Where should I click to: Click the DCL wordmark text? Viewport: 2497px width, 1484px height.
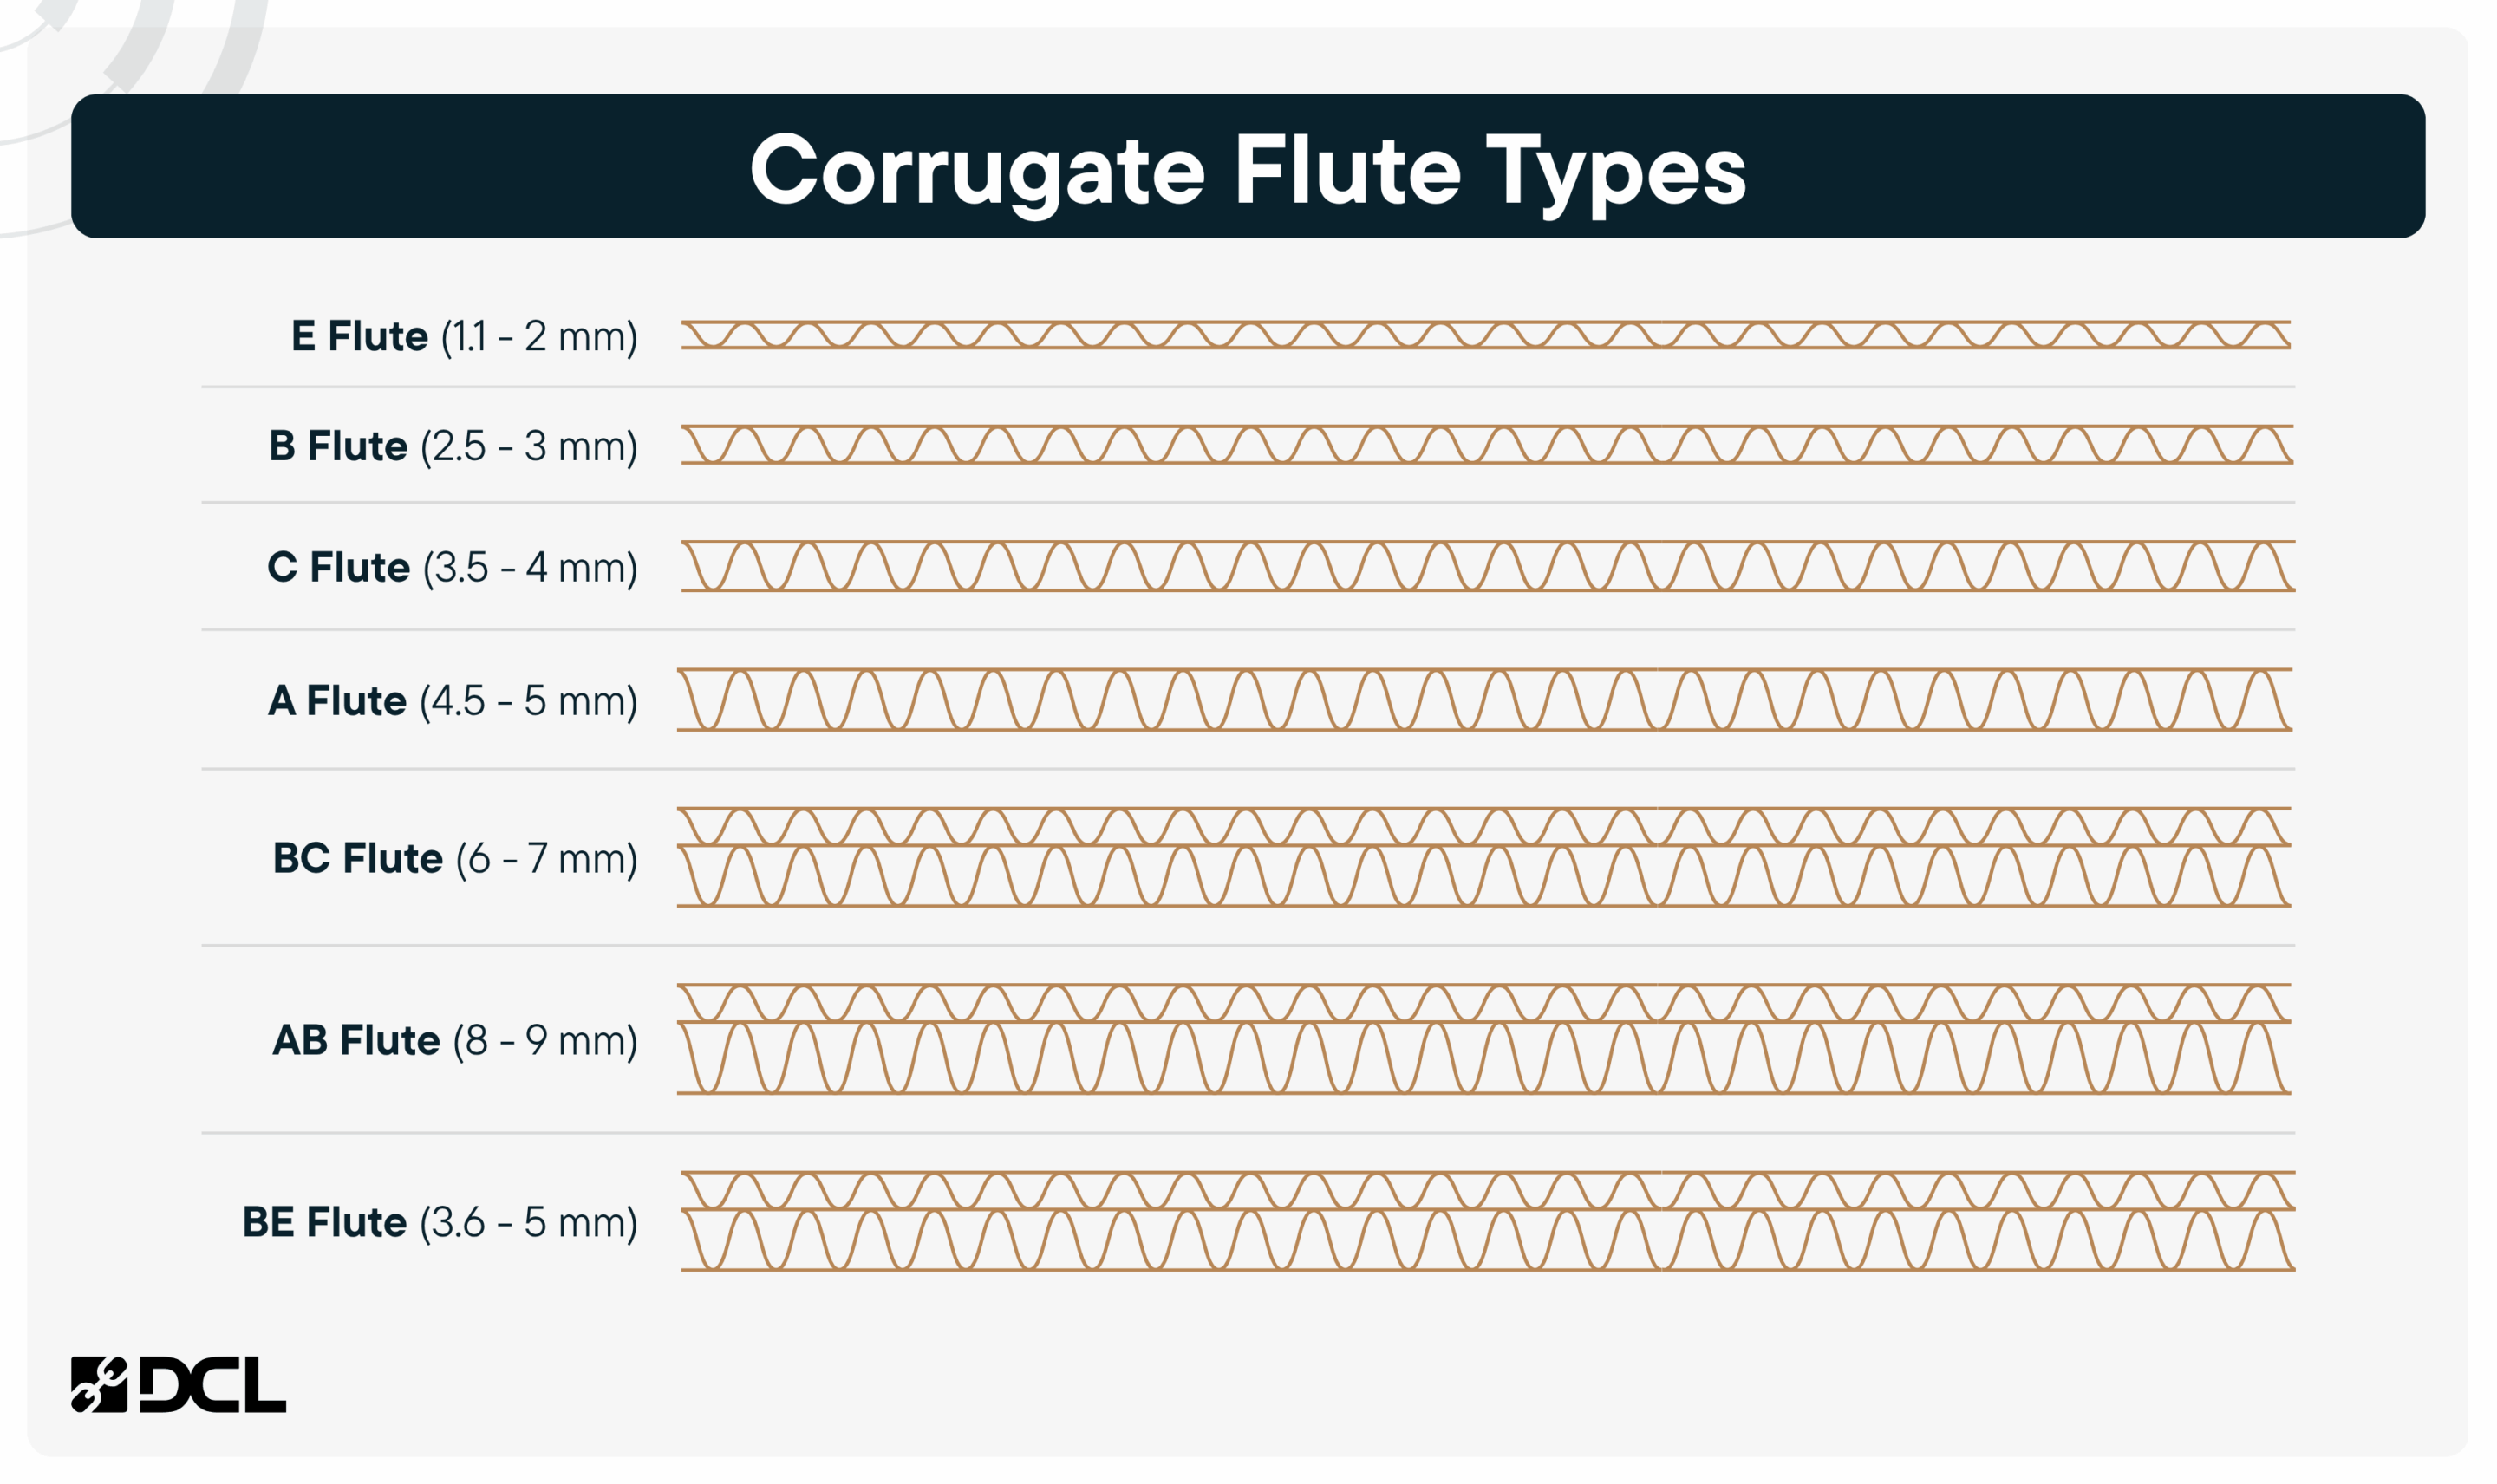(x=213, y=1384)
